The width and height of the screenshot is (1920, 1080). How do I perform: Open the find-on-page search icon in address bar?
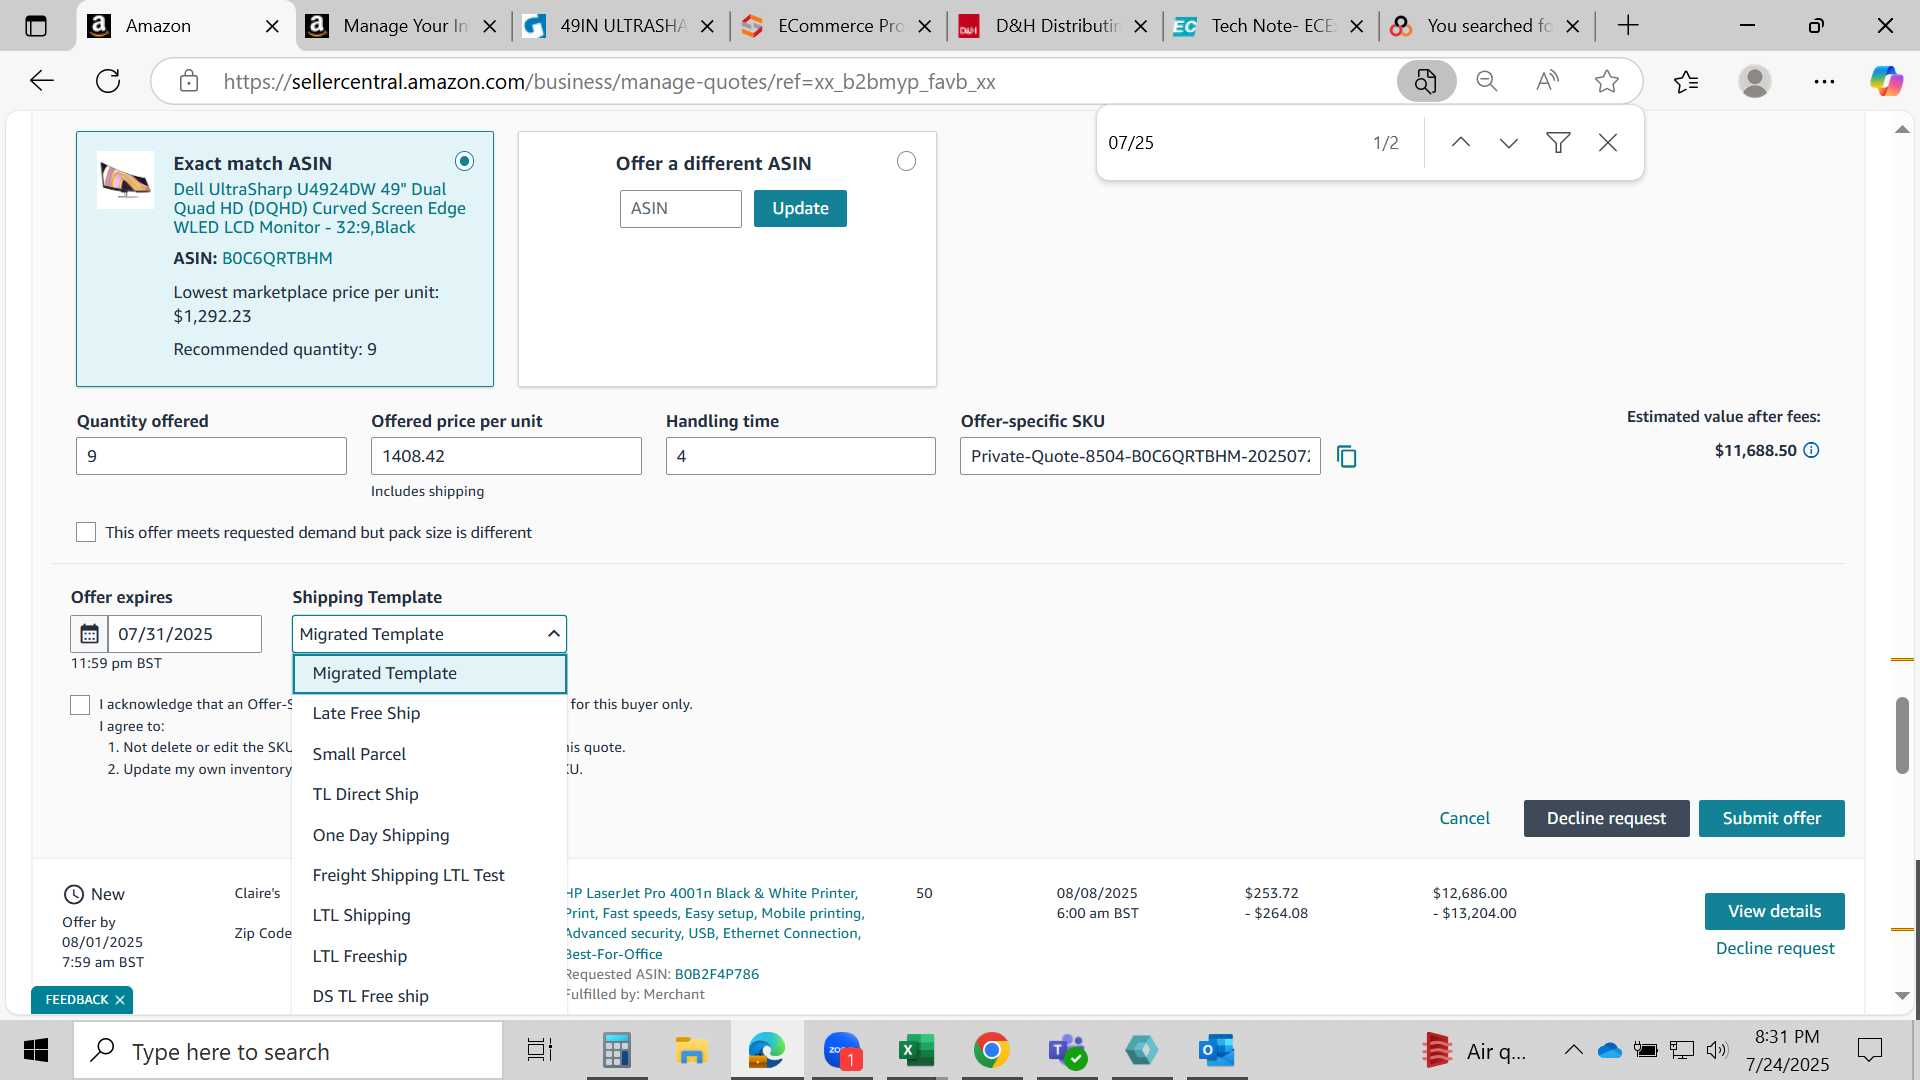[1426, 81]
